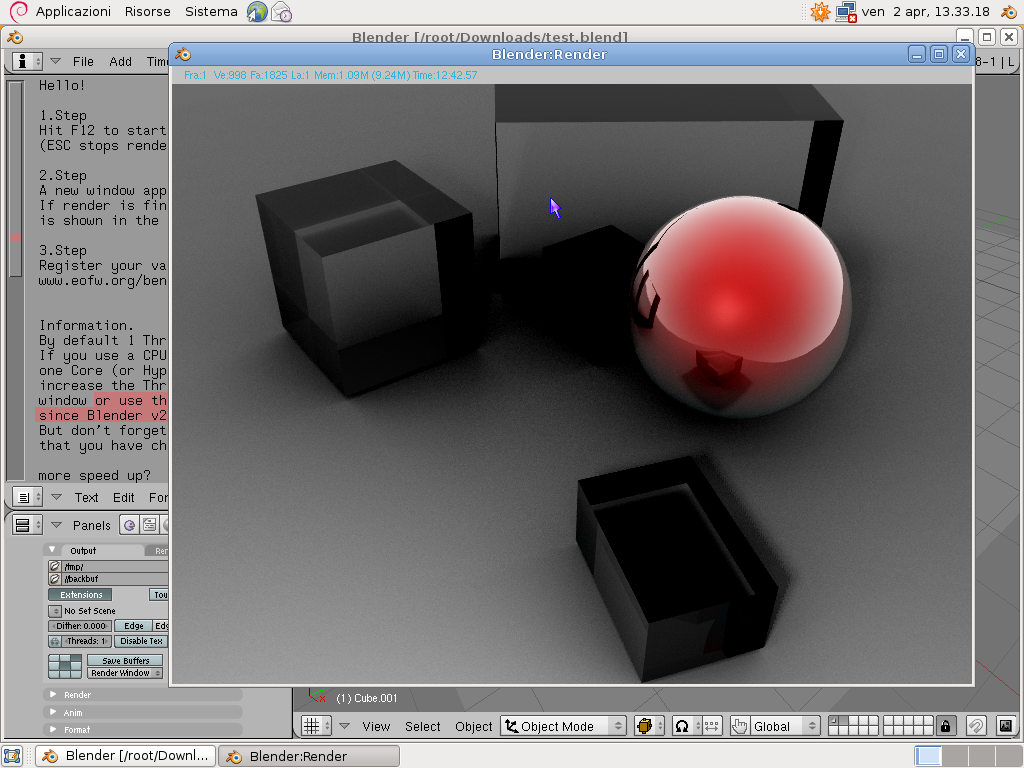The height and width of the screenshot is (768, 1024).
Task: Open the Add menu in Blender
Action: click(x=120, y=61)
